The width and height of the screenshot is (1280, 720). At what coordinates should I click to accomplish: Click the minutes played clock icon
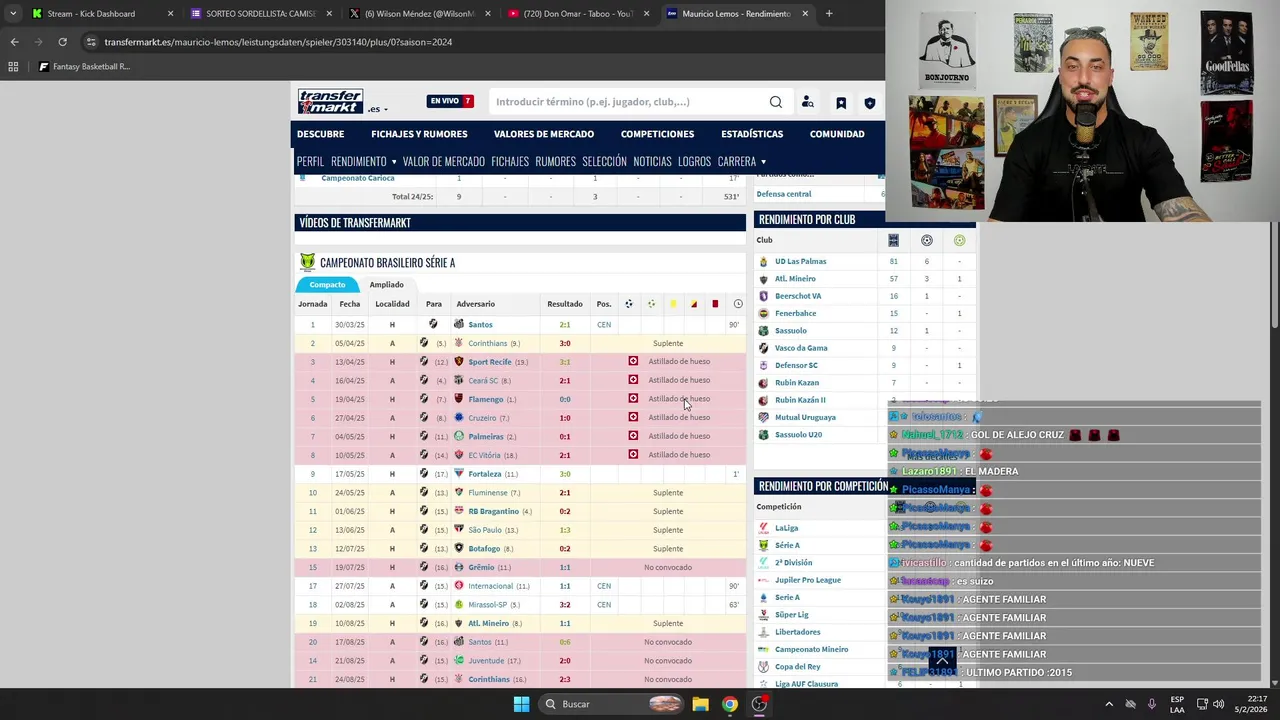click(738, 304)
